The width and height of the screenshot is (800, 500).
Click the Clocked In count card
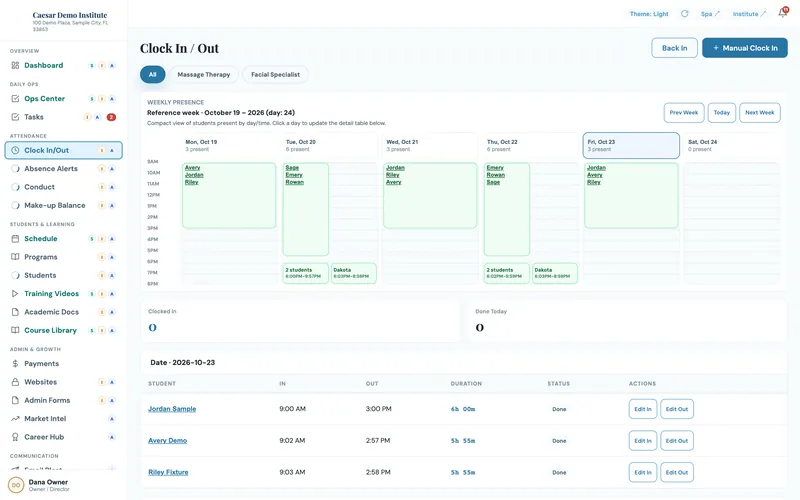coord(301,321)
